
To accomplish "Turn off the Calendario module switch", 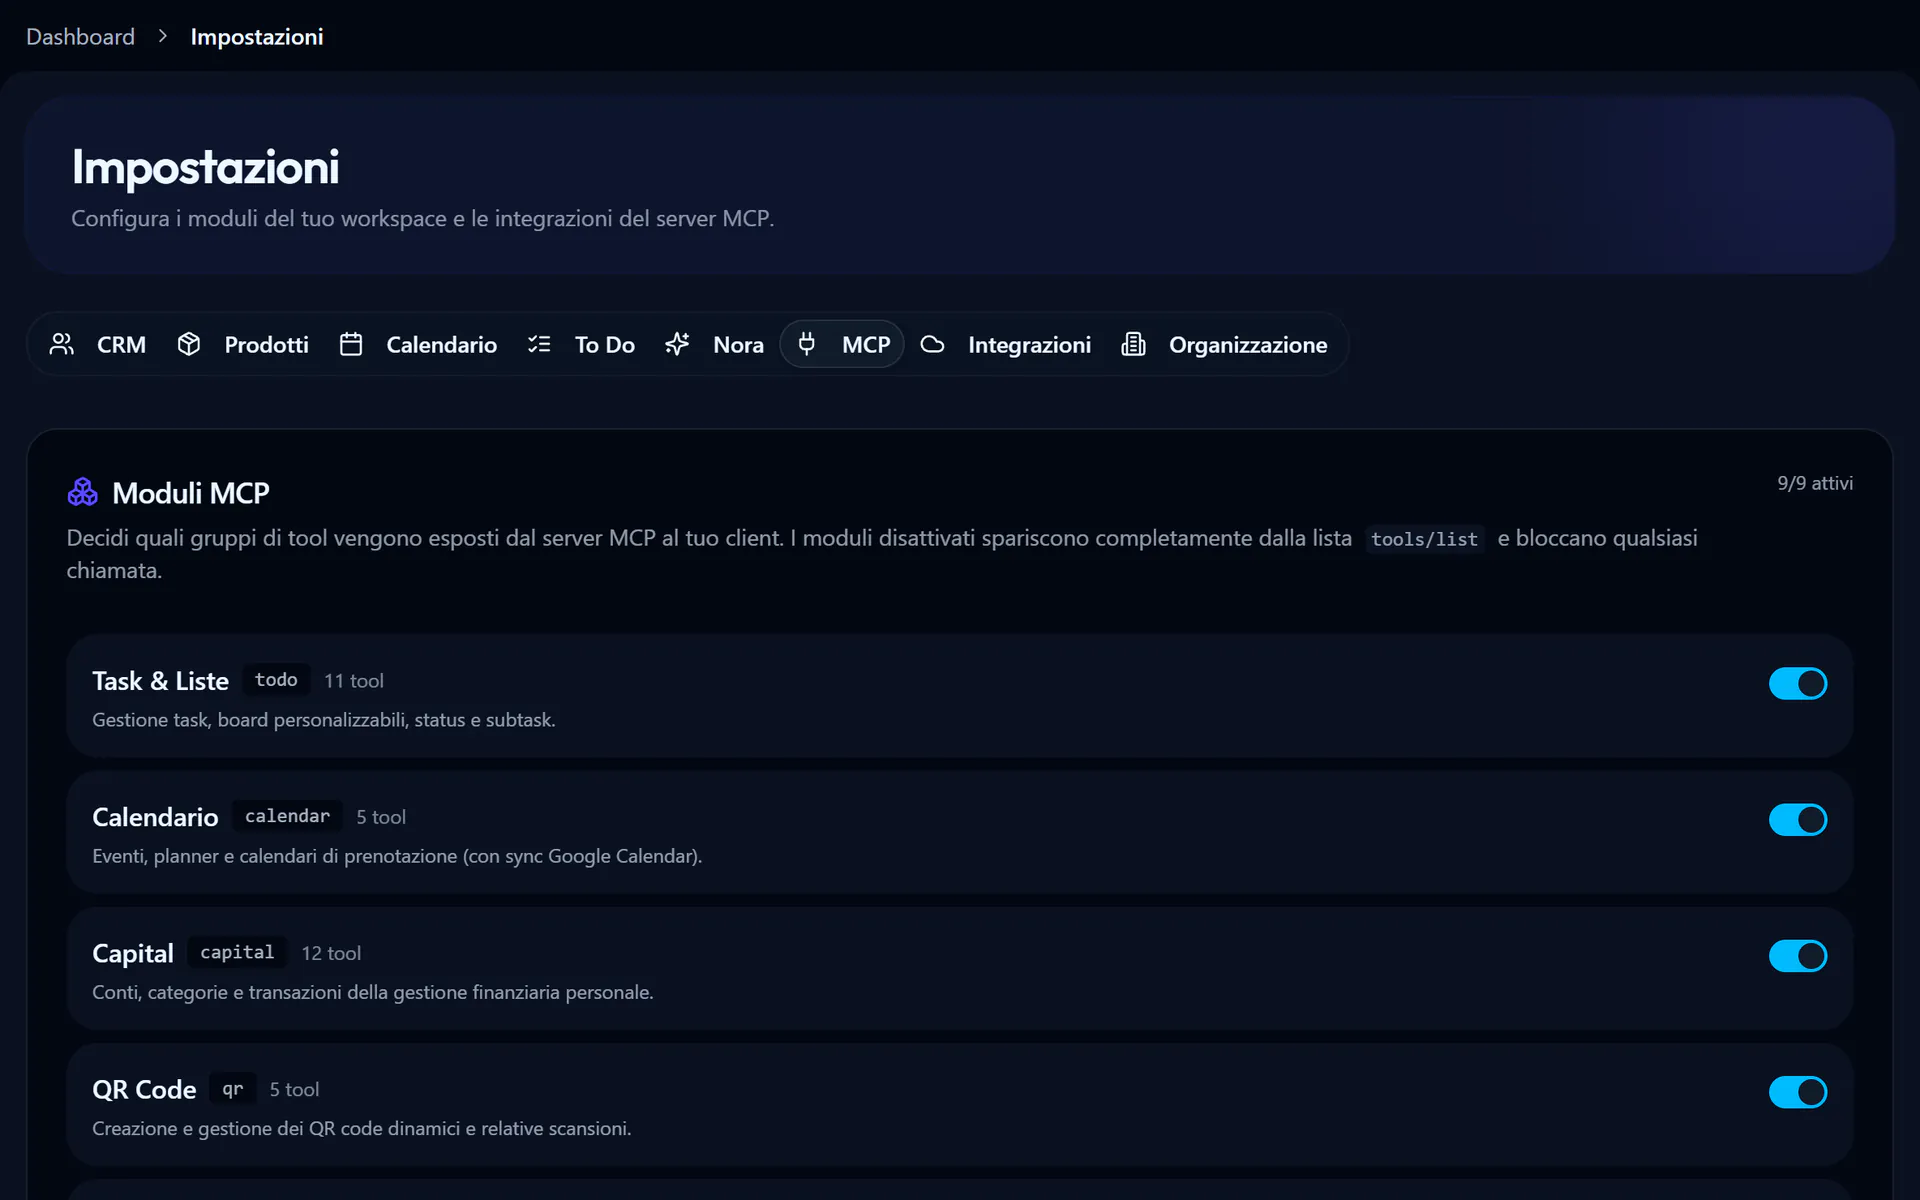I will click(x=1798, y=820).
